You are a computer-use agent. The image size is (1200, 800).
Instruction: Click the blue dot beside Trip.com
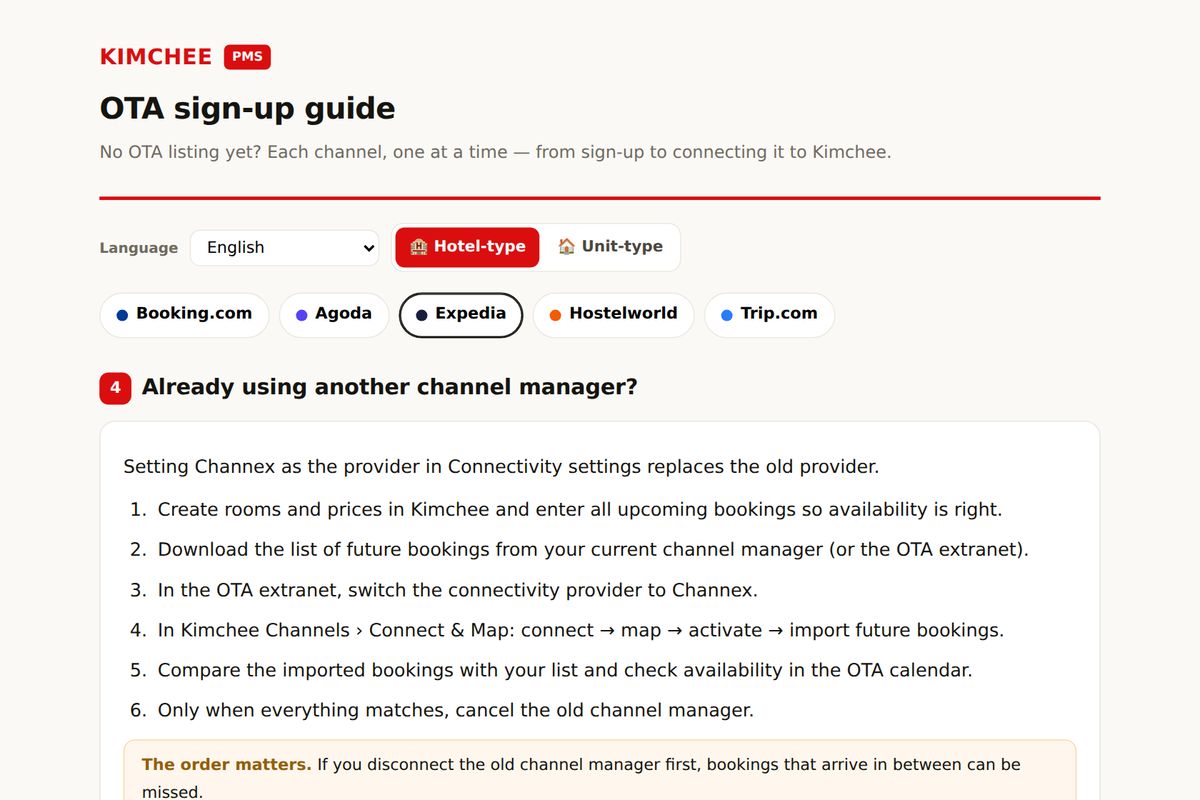pyautogui.click(x=727, y=315)
